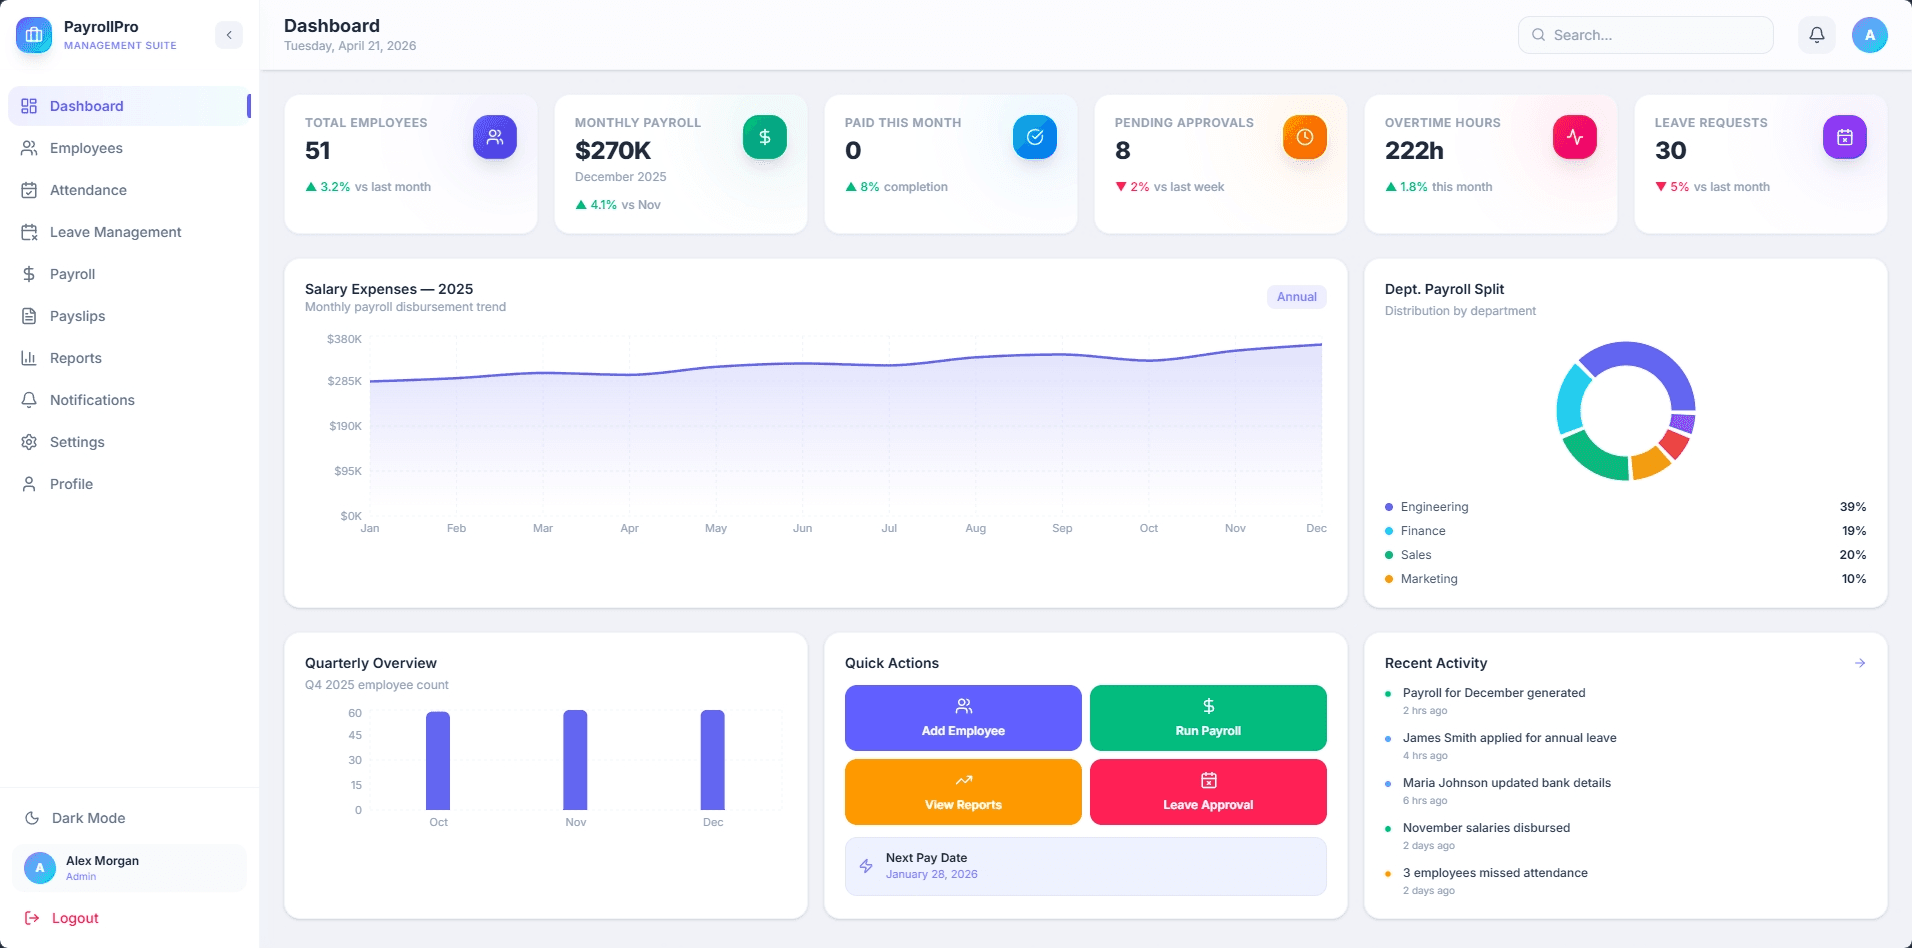Click Logout at the bottom
The height and width of the screenshot is (948, 1912).
[x=73, y=917]
